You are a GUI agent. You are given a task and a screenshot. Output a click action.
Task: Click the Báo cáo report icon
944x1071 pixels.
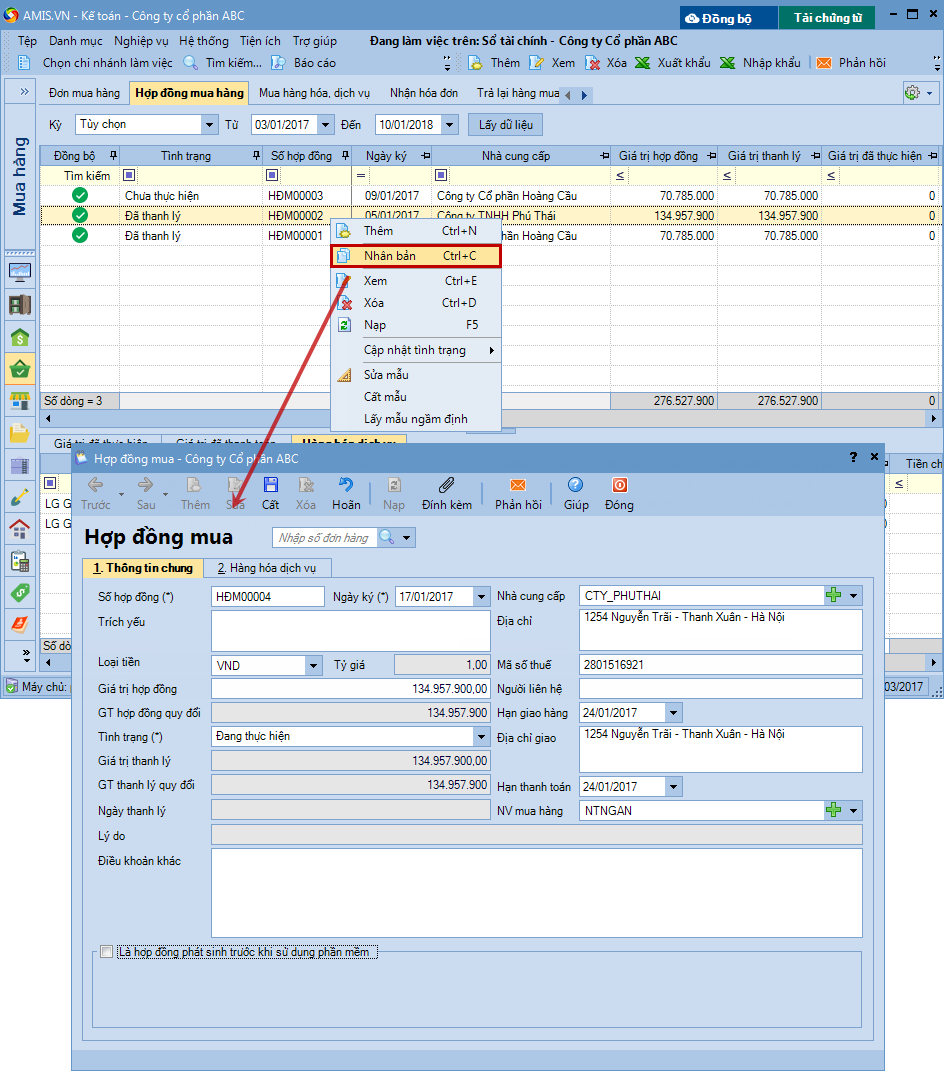point(279,63)
